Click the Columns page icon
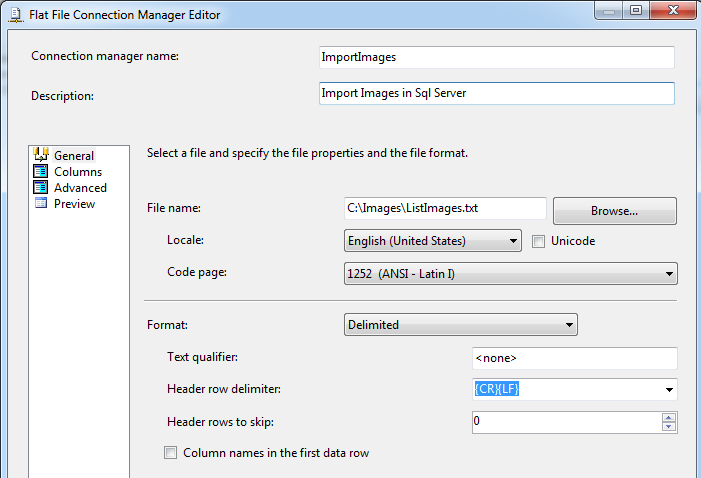Image resolution: width=701 pixels, height=478 pixels. pyautogui.click(x=41, y=171)
